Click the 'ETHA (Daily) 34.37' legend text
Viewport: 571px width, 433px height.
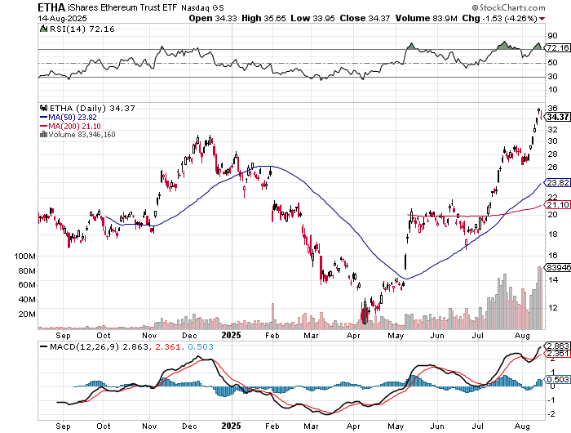pyautogui.click(x=92, y=108)
